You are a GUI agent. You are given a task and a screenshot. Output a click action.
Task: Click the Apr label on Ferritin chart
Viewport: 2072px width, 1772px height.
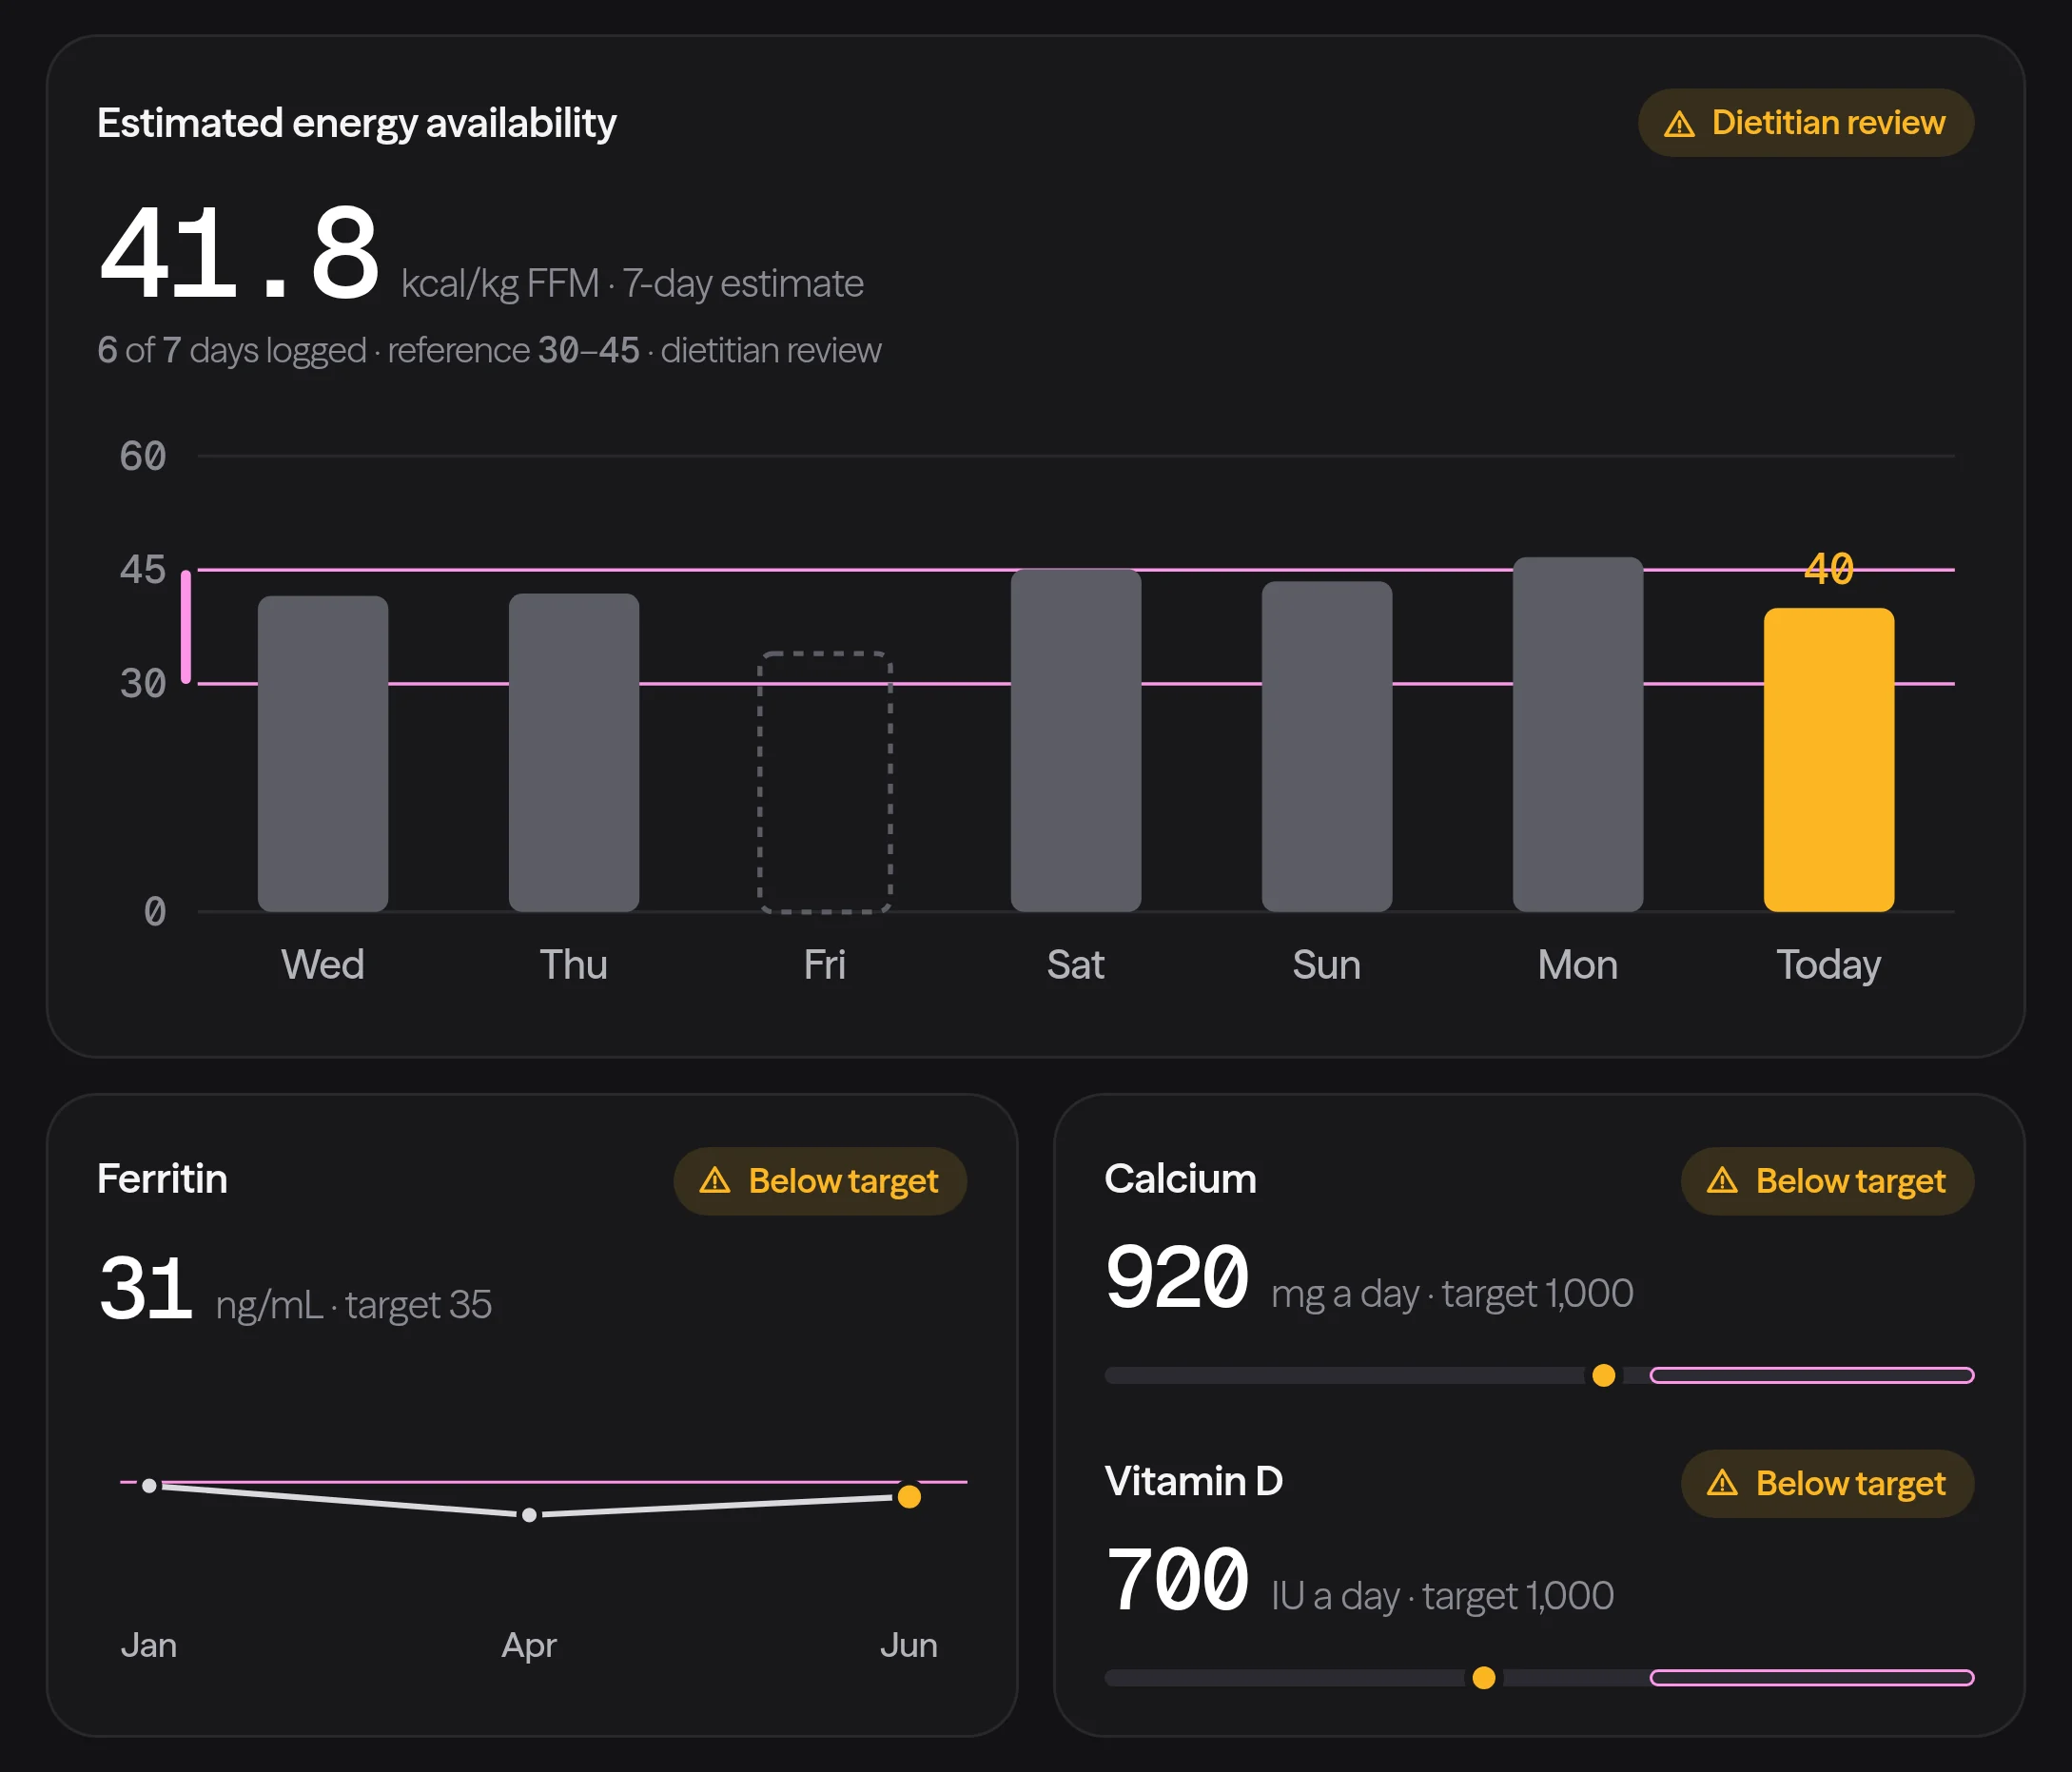pyautogui.click(x=529, y=1646)
